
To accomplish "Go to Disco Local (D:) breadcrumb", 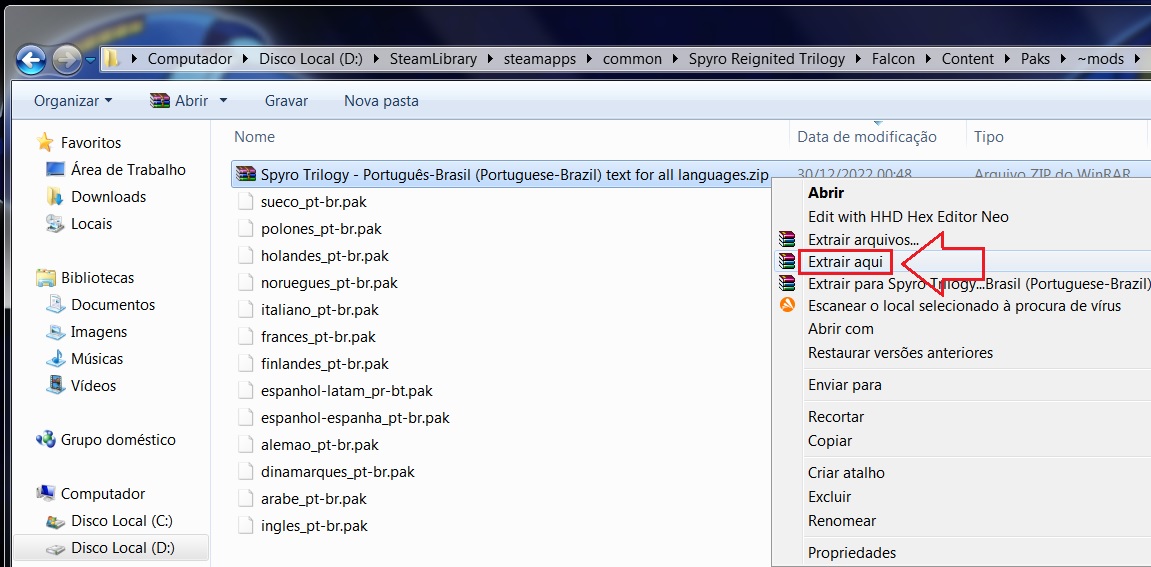I will 311,59.
